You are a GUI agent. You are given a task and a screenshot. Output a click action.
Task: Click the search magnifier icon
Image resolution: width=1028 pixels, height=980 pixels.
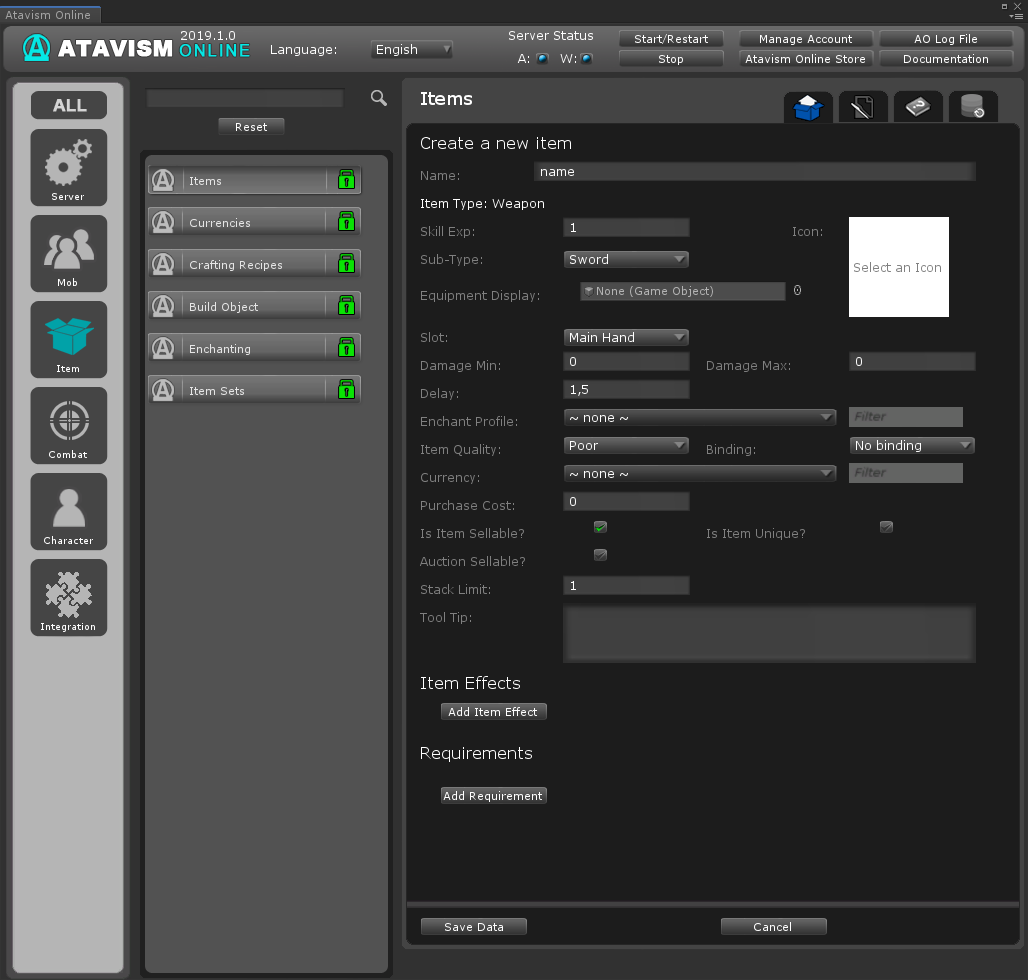click(x=379, y=97)
